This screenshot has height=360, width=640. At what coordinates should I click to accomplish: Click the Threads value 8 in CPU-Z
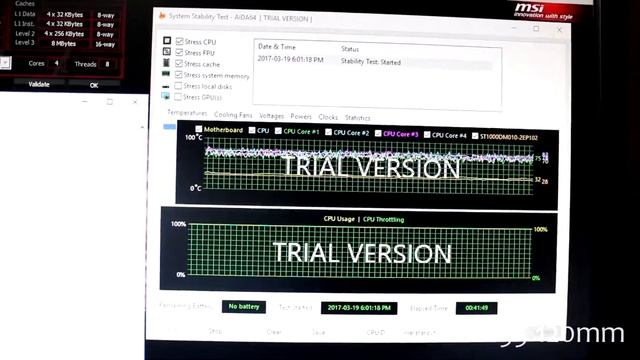tap(107, 64)
